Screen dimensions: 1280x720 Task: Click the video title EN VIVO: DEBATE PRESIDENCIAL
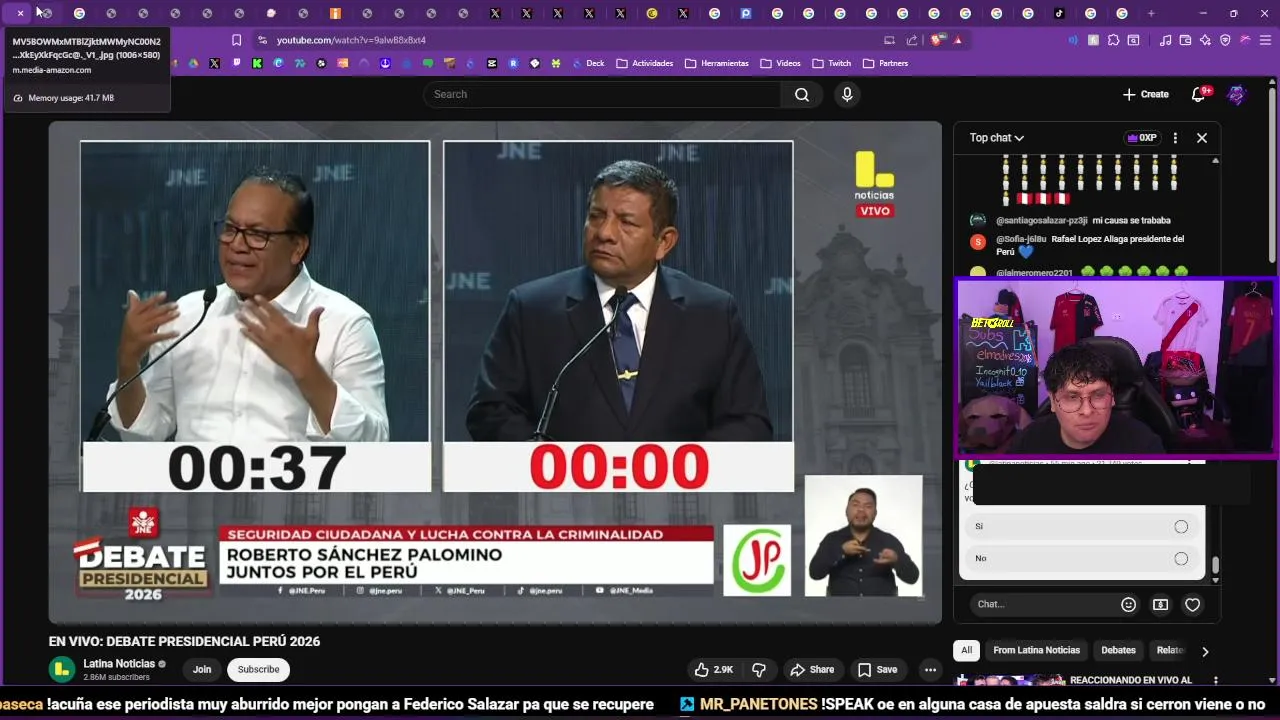[184, 642]
